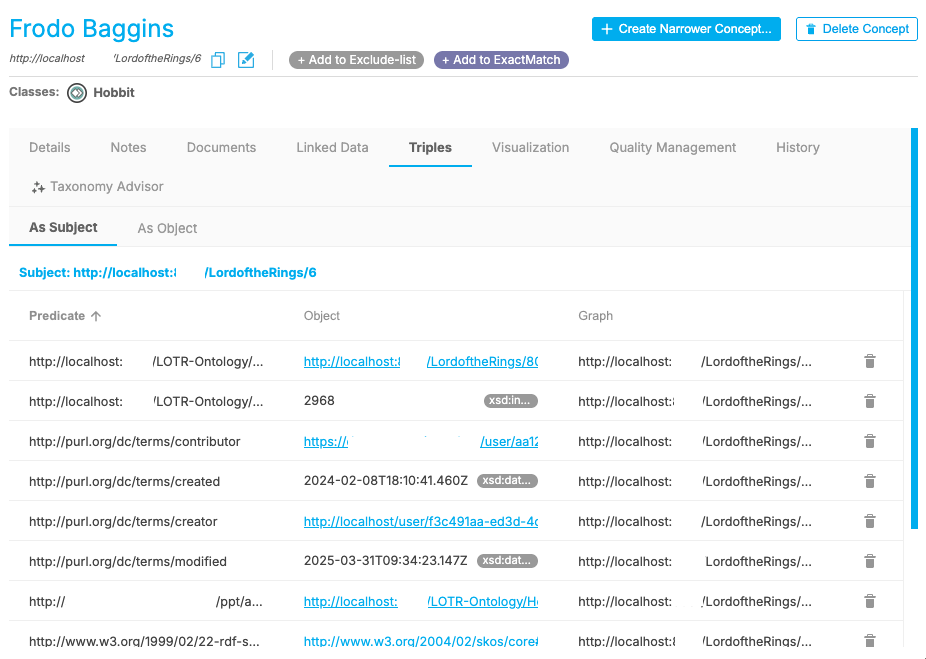Open the Linked Data tab

[332, 147]
